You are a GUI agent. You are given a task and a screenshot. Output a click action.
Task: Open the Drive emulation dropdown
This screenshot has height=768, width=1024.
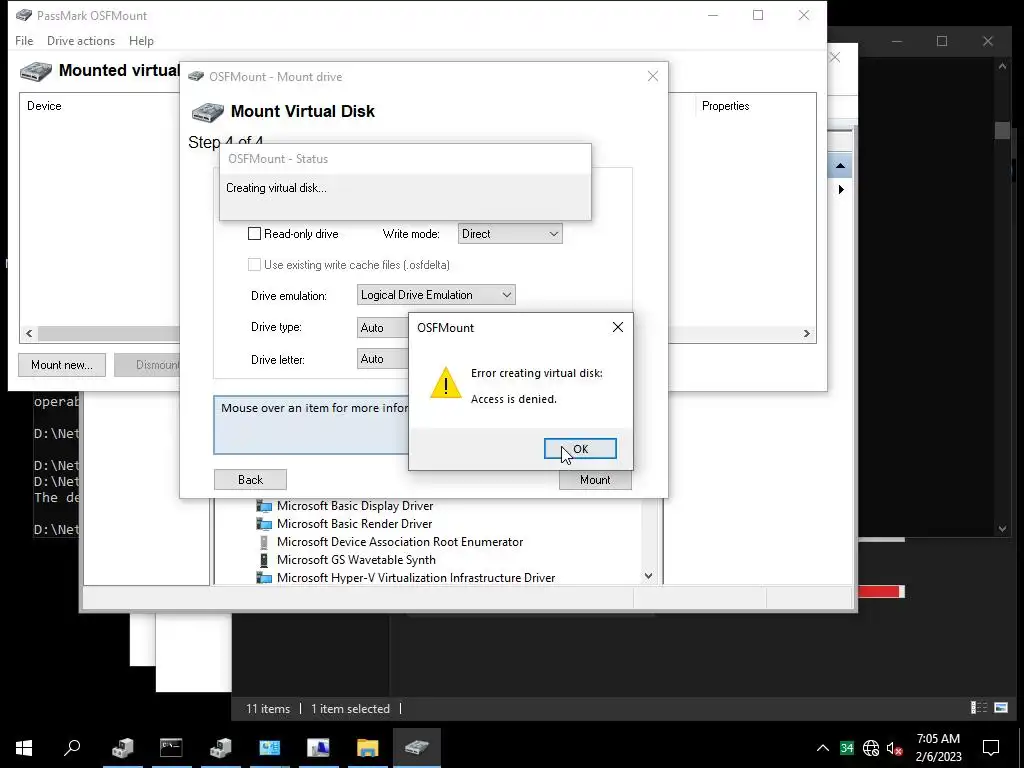click(436, 295)
